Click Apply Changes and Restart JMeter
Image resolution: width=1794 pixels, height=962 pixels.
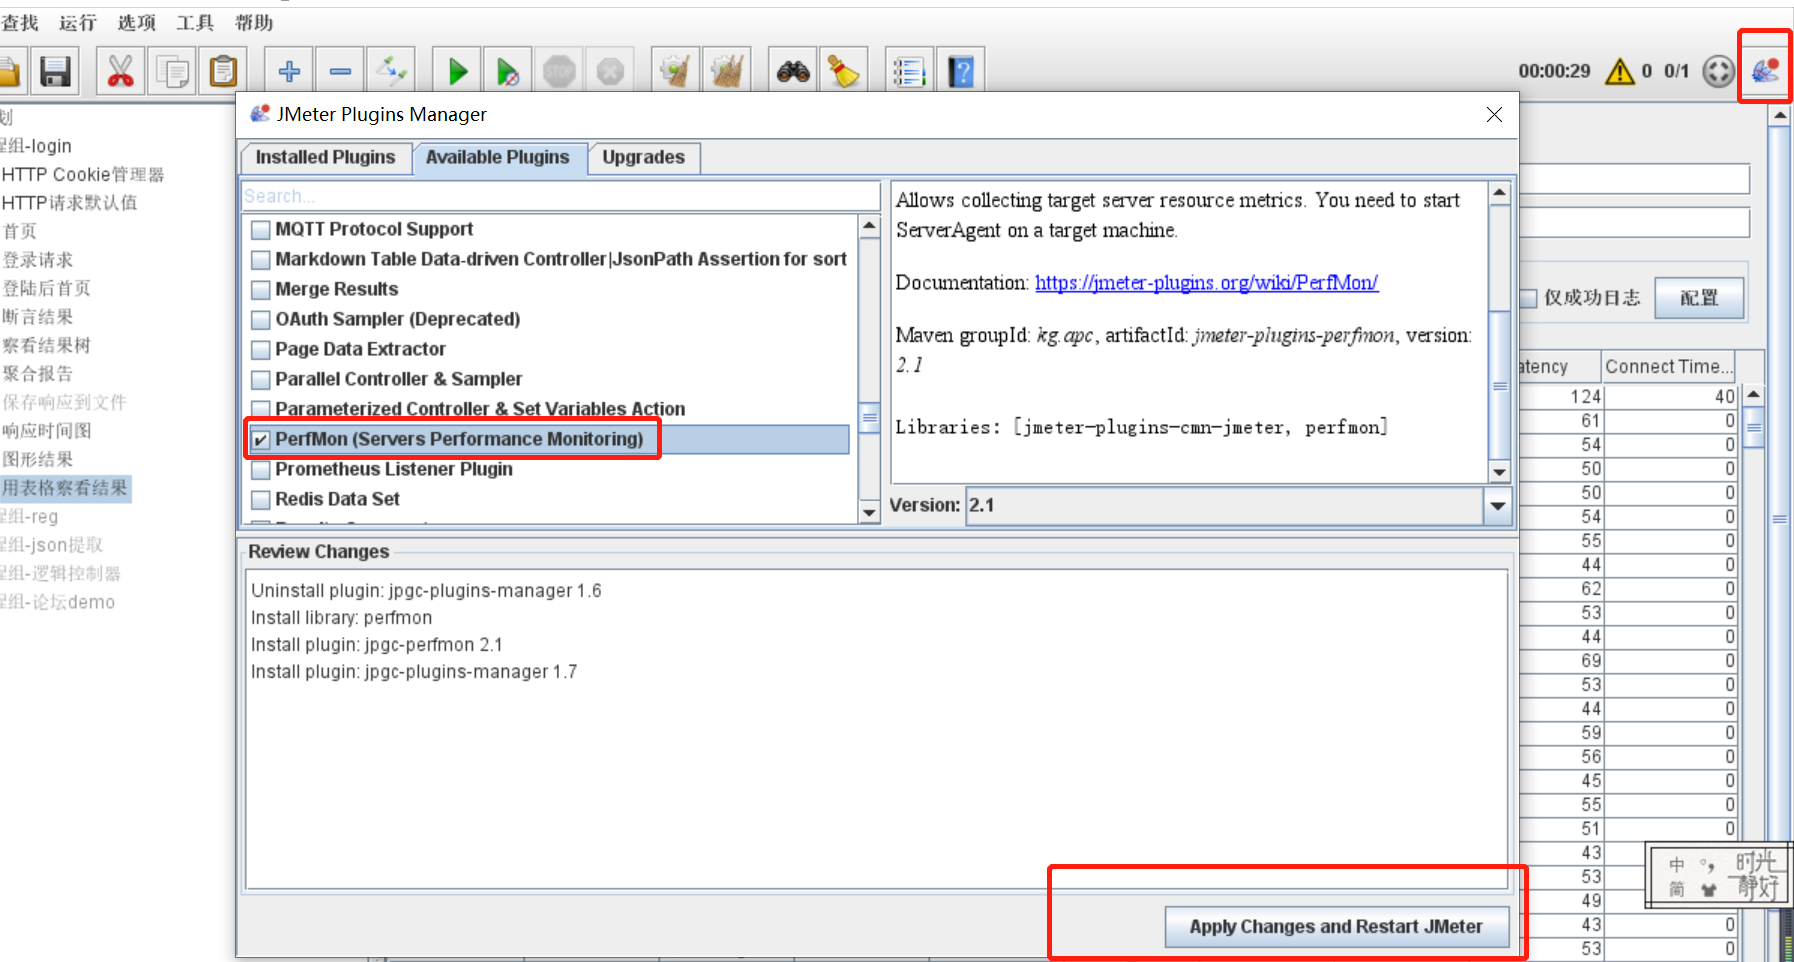(x=1336, y=927)
